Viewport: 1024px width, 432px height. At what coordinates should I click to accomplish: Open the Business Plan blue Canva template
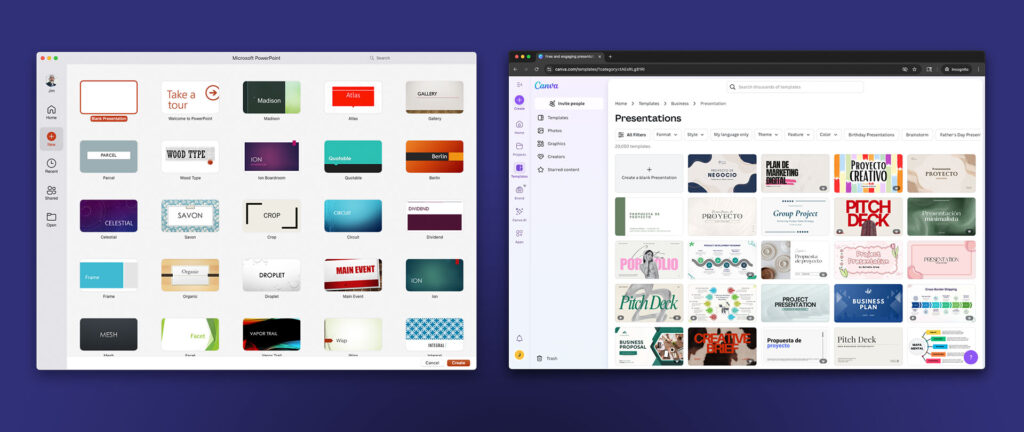[868, 303]
